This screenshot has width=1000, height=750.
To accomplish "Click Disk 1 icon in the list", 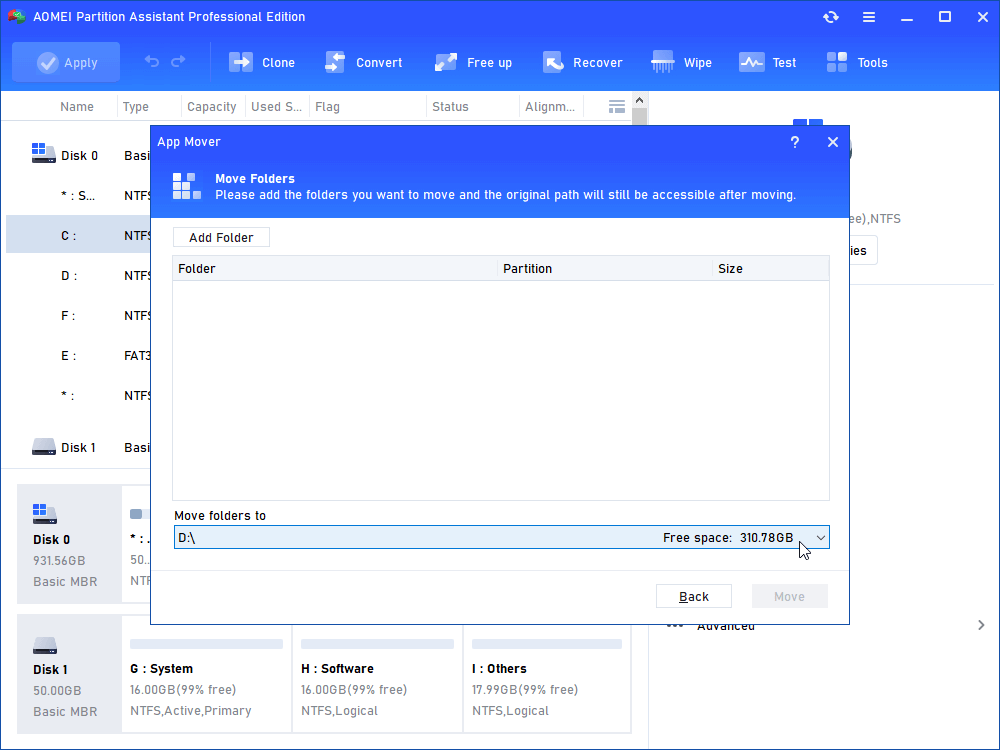I will 43,446.
